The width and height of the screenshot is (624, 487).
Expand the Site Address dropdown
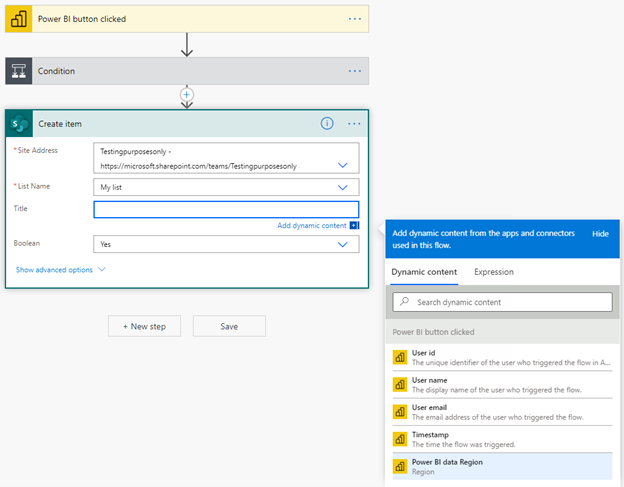(343, 164)
